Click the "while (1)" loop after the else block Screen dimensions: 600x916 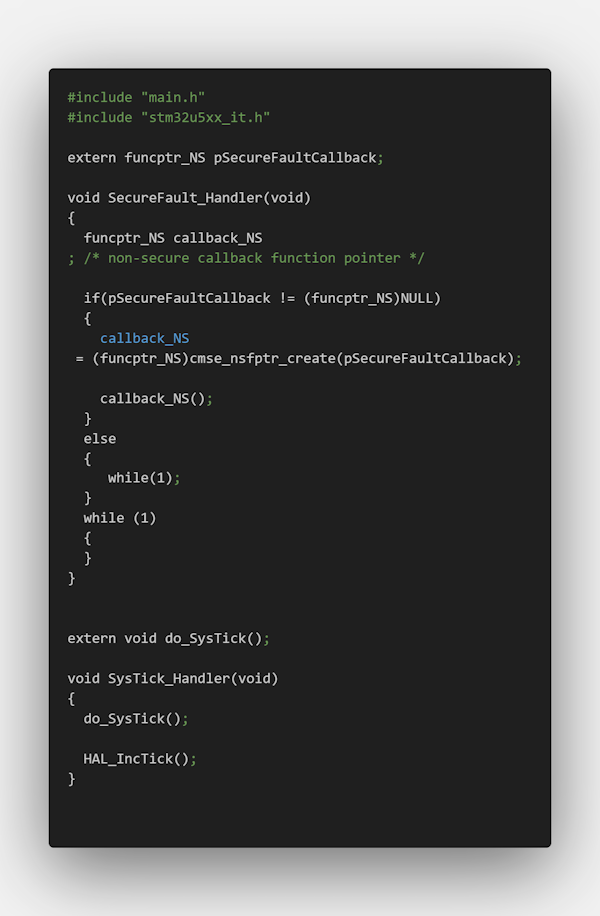point(120,518)
